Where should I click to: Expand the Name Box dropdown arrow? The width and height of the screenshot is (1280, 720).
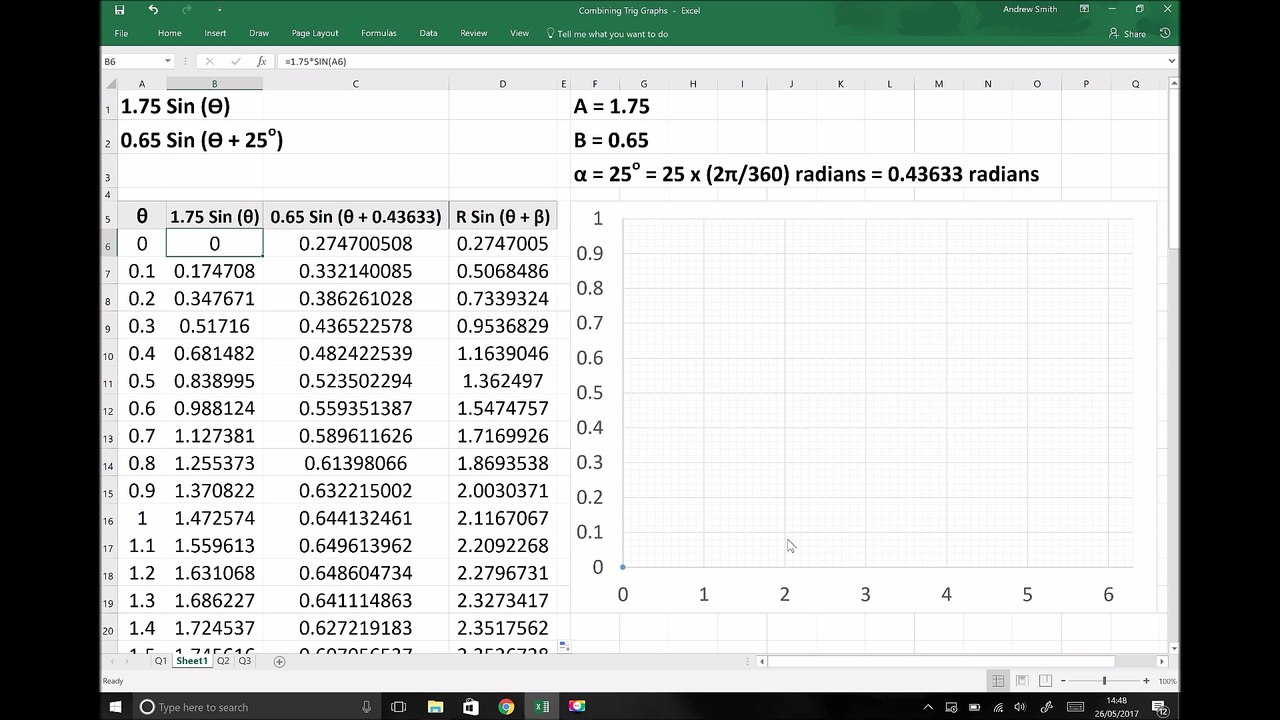(x=168, y=61)
